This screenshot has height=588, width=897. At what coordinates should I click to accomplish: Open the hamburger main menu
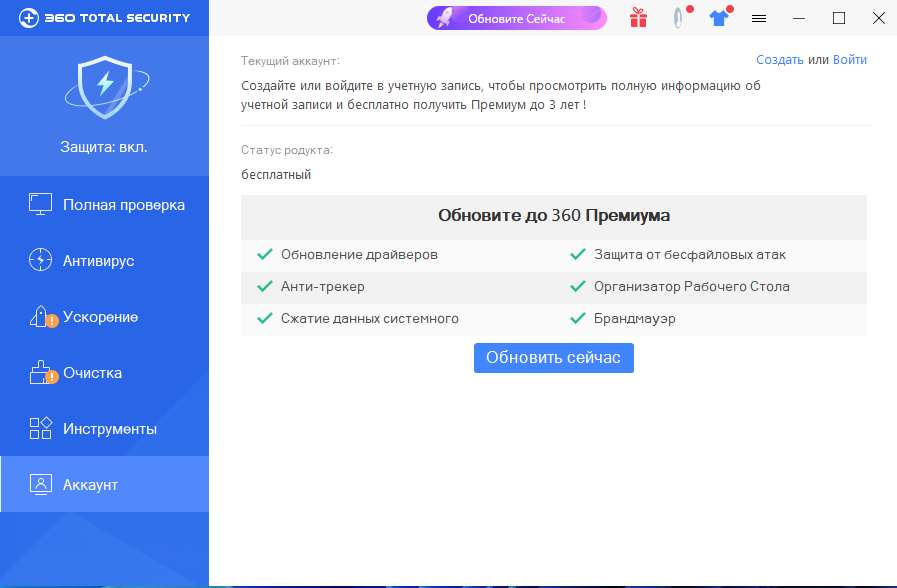pos(759,19)
